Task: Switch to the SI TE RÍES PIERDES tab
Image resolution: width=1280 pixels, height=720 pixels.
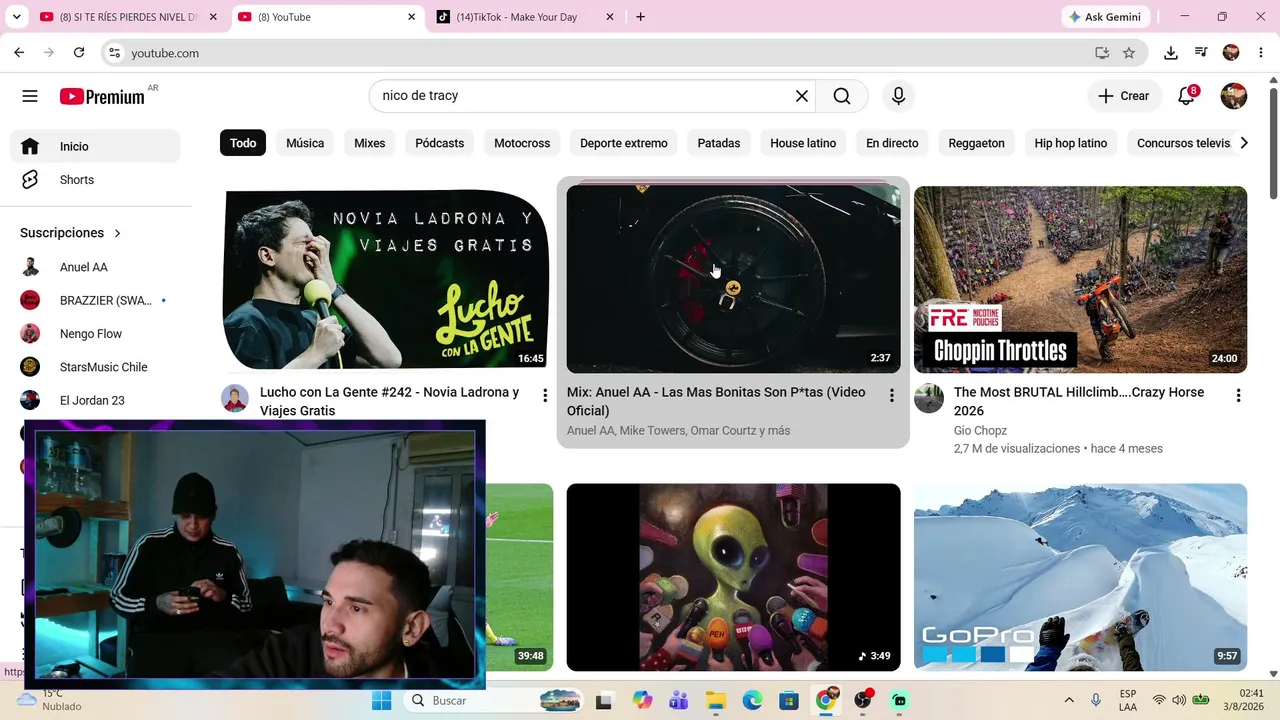Action: [x=128, y=17]
